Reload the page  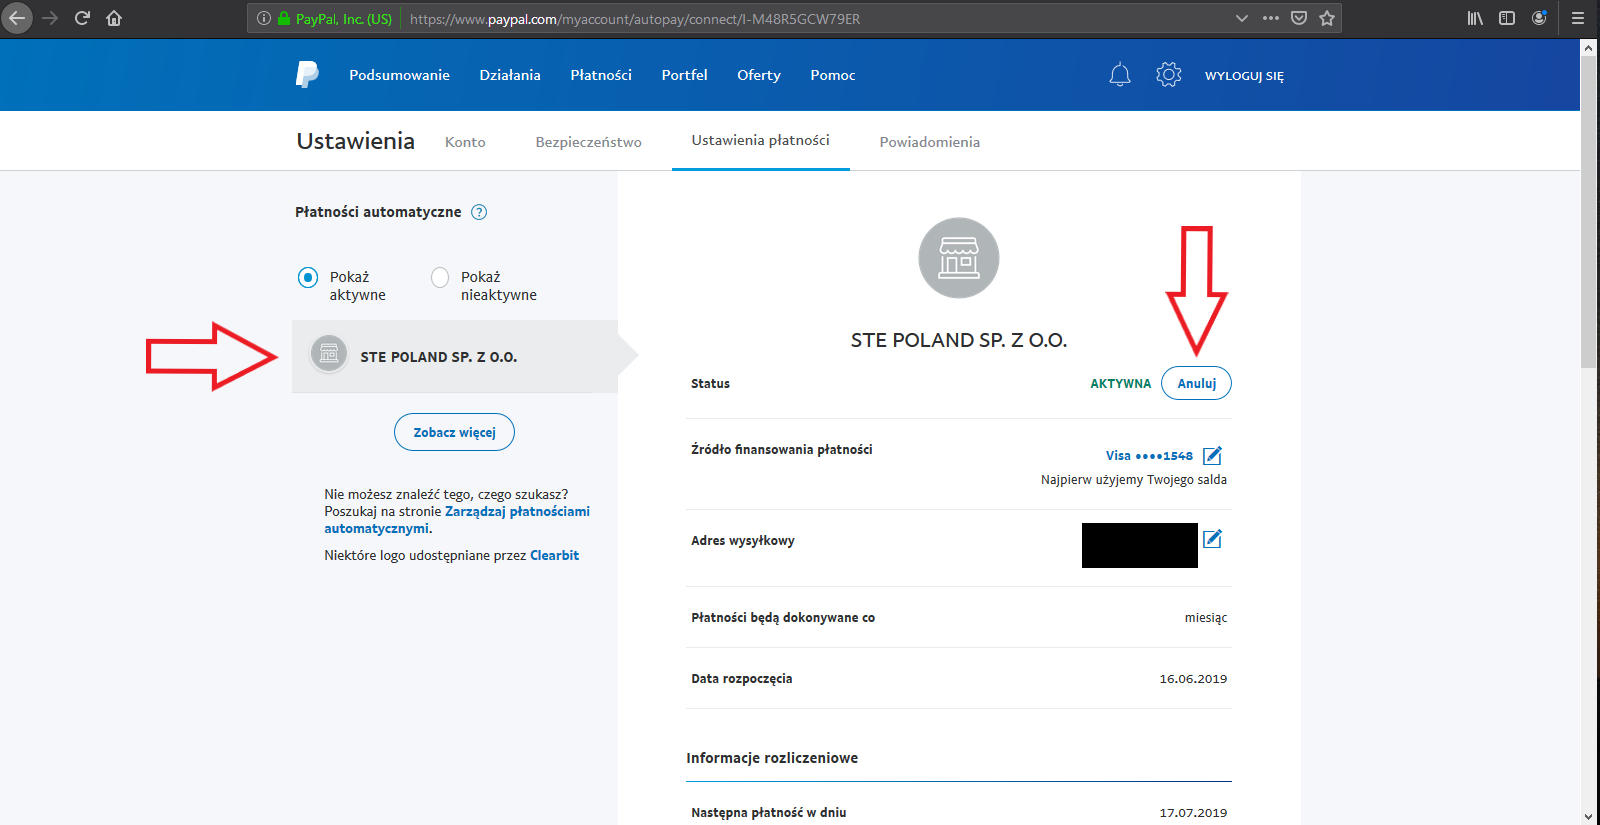click(82, 18)
